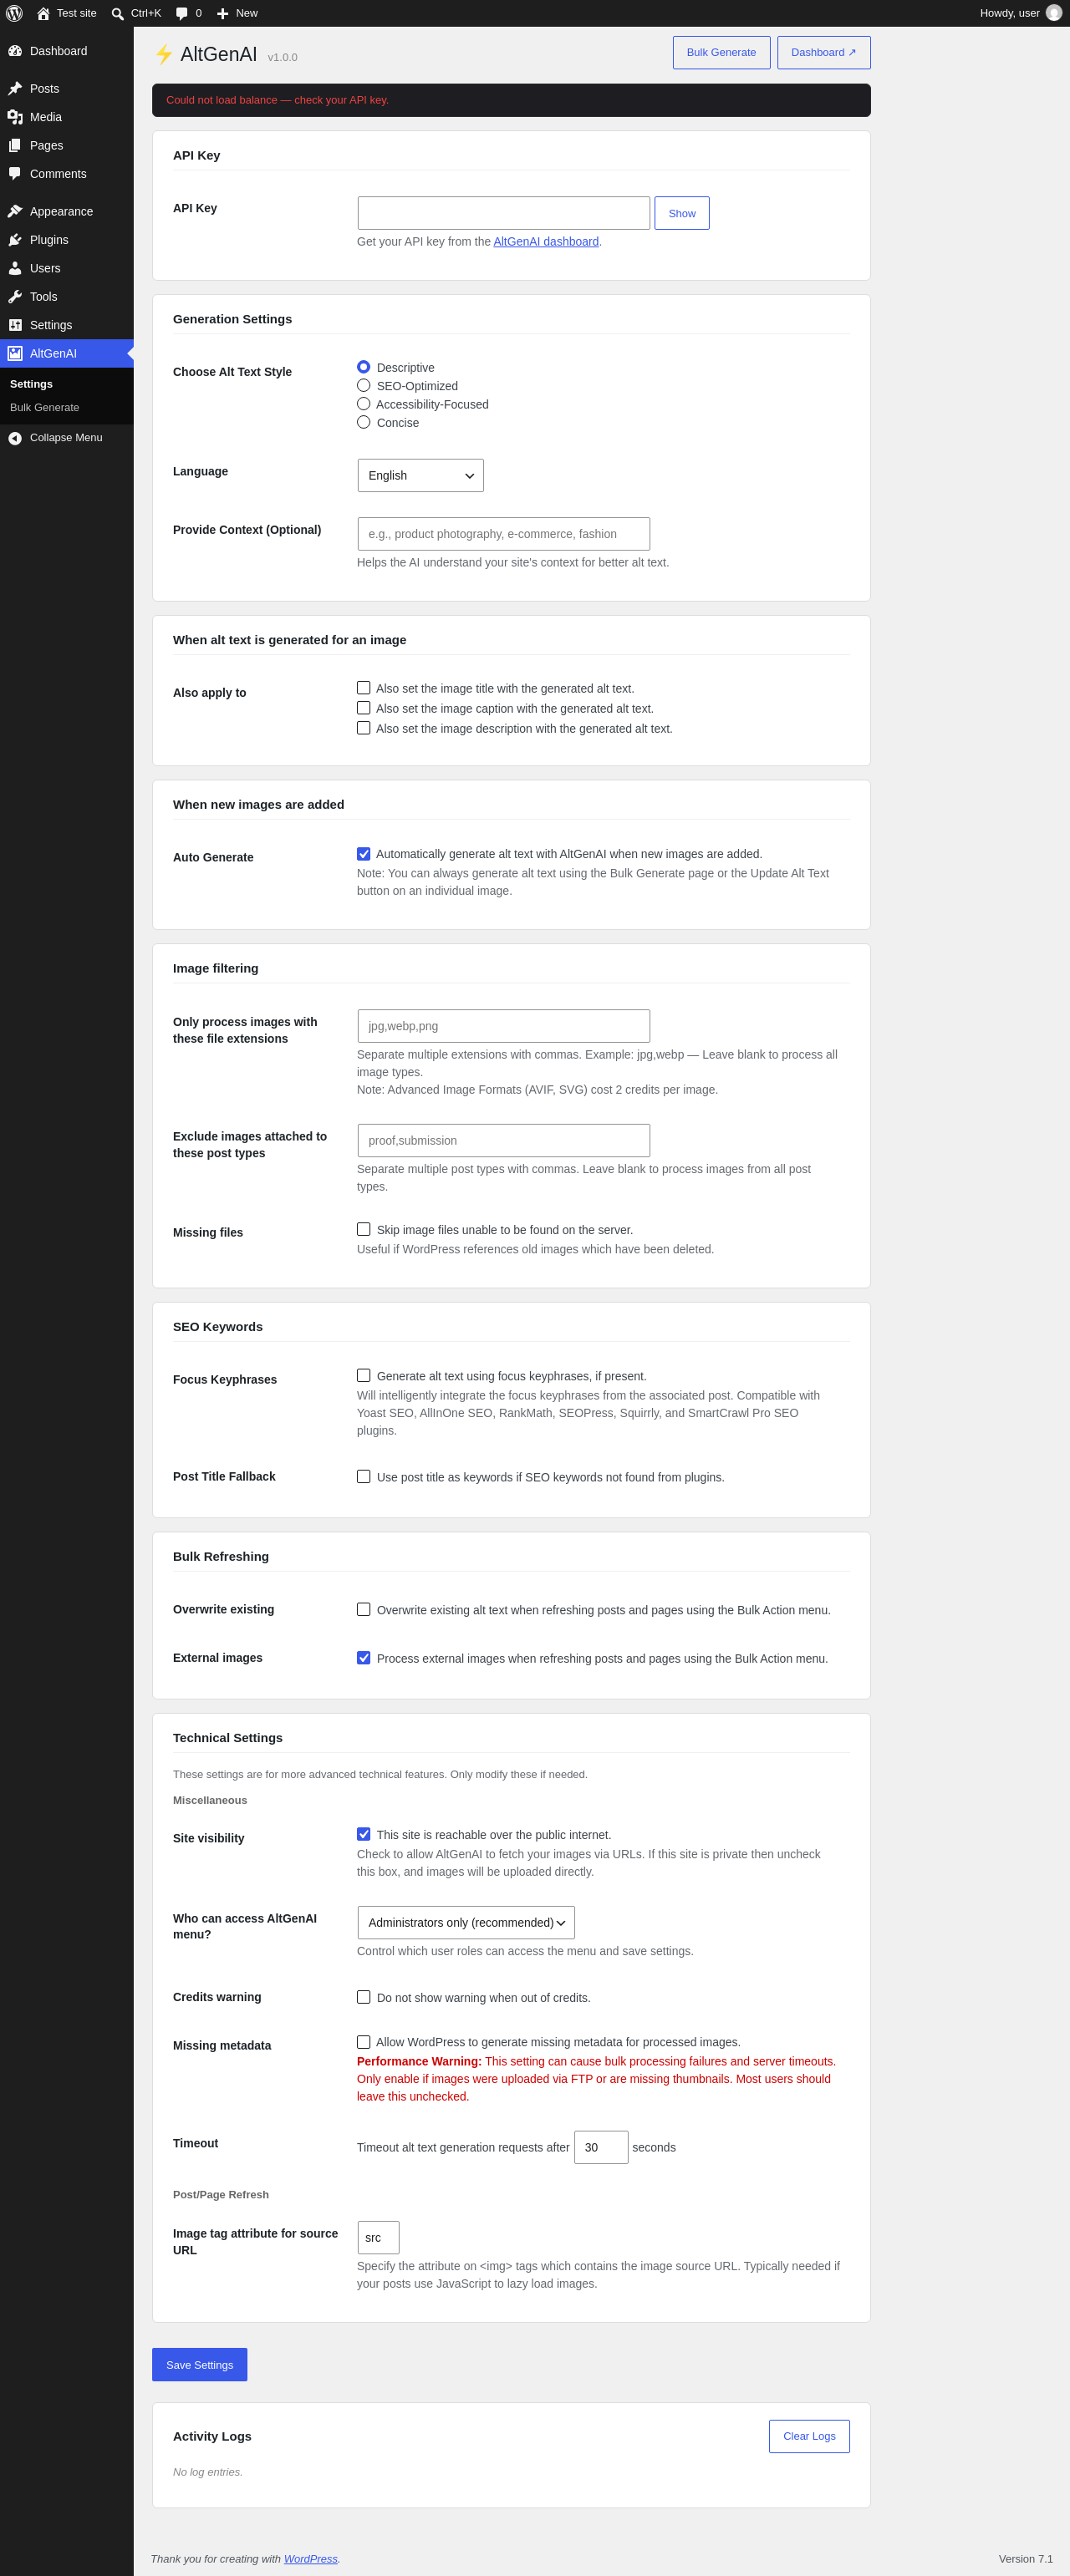1070x2576 pixels.
Task: Uncheck automatic alt text generation checkbox
Action: (x=363, y=854)
